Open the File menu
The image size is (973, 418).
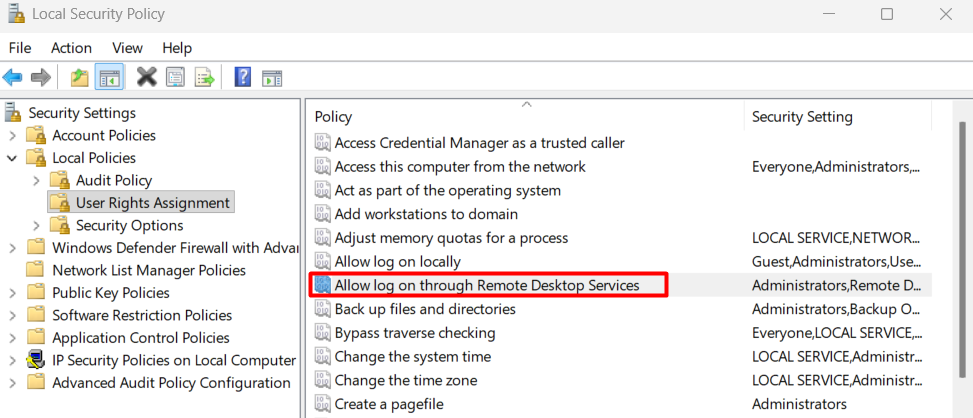pos(20,48)
